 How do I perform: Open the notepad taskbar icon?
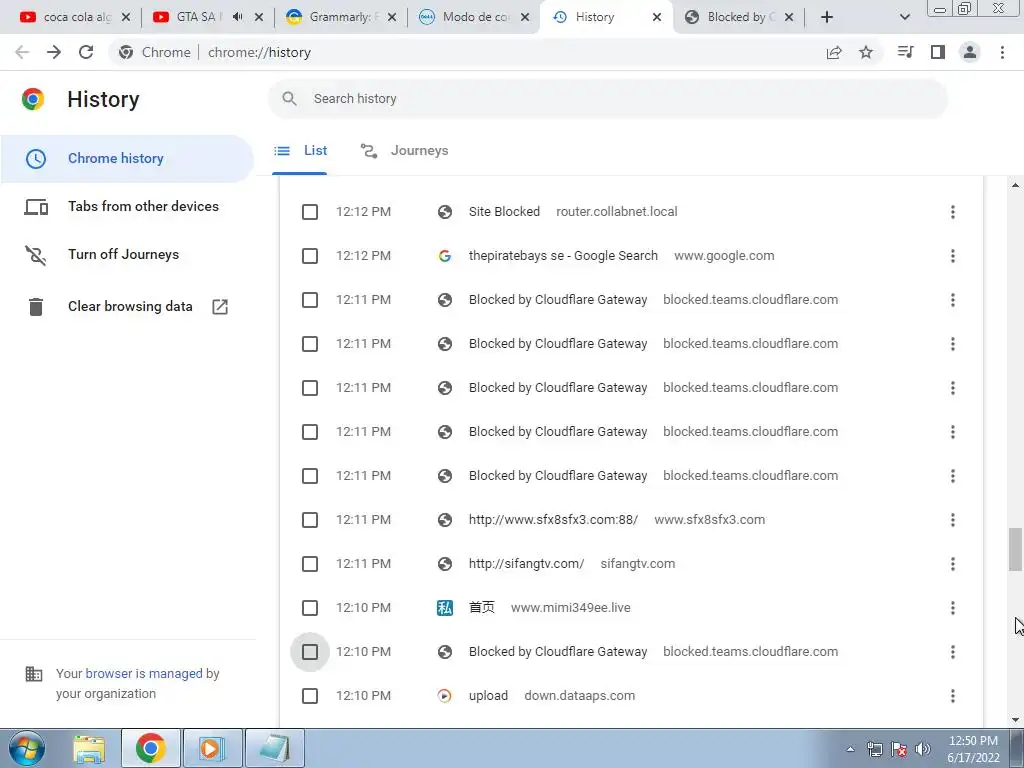(274, 748)
